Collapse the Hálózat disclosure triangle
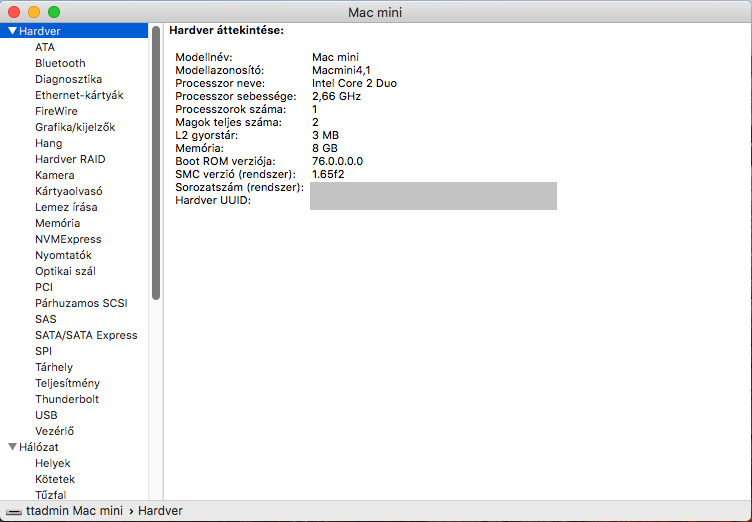752x522 pixels. [x=12, y=447]
